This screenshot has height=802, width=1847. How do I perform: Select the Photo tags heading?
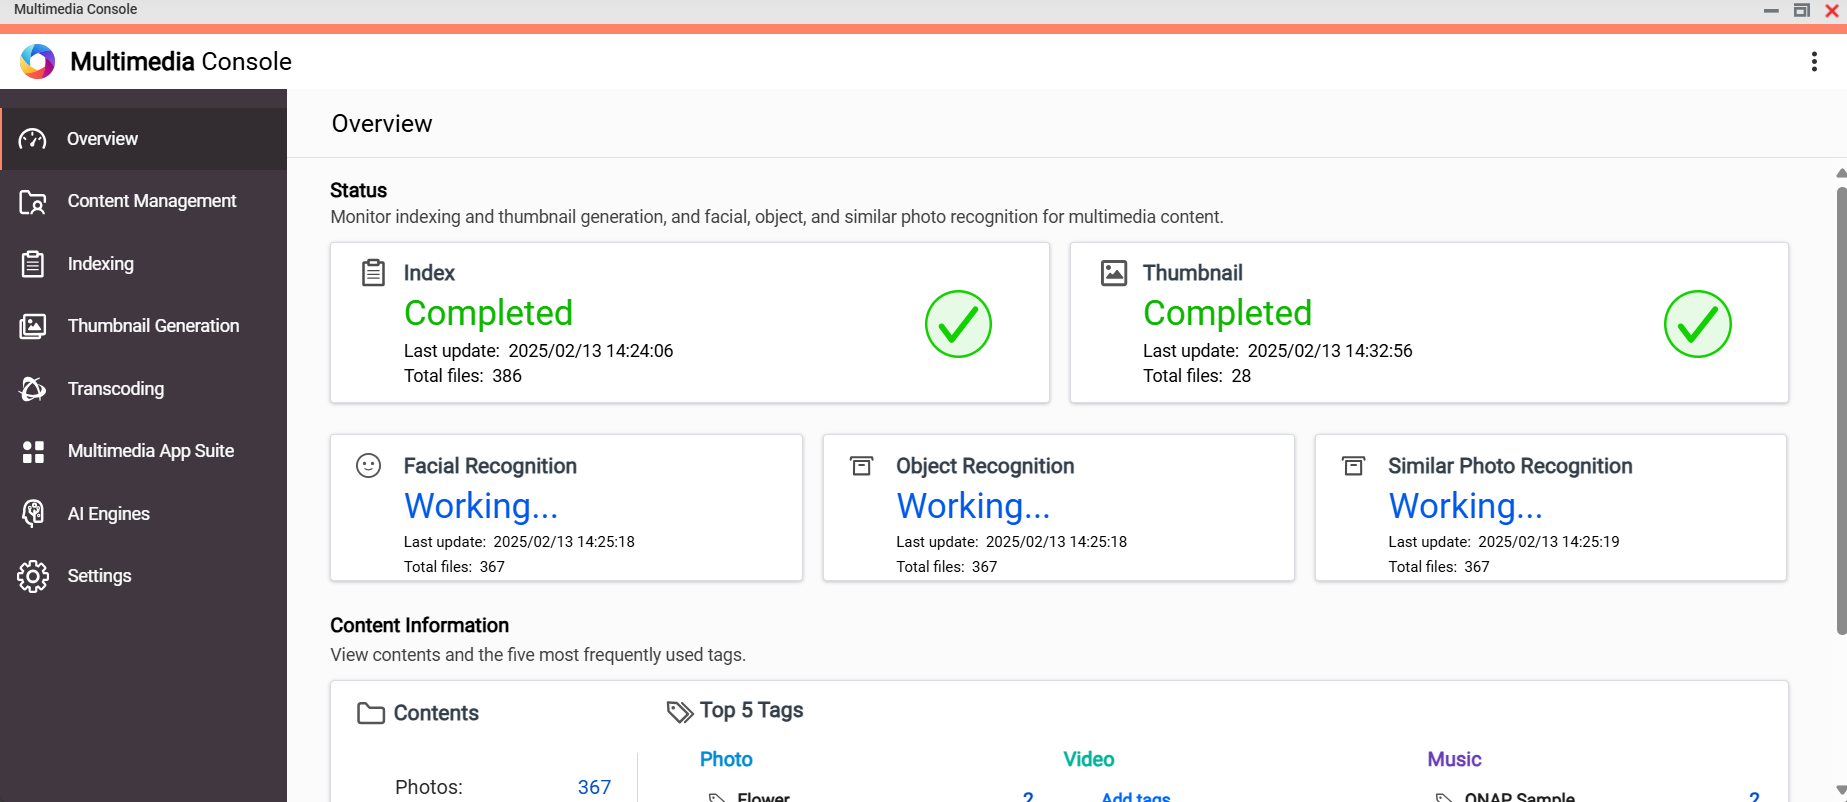726,759
